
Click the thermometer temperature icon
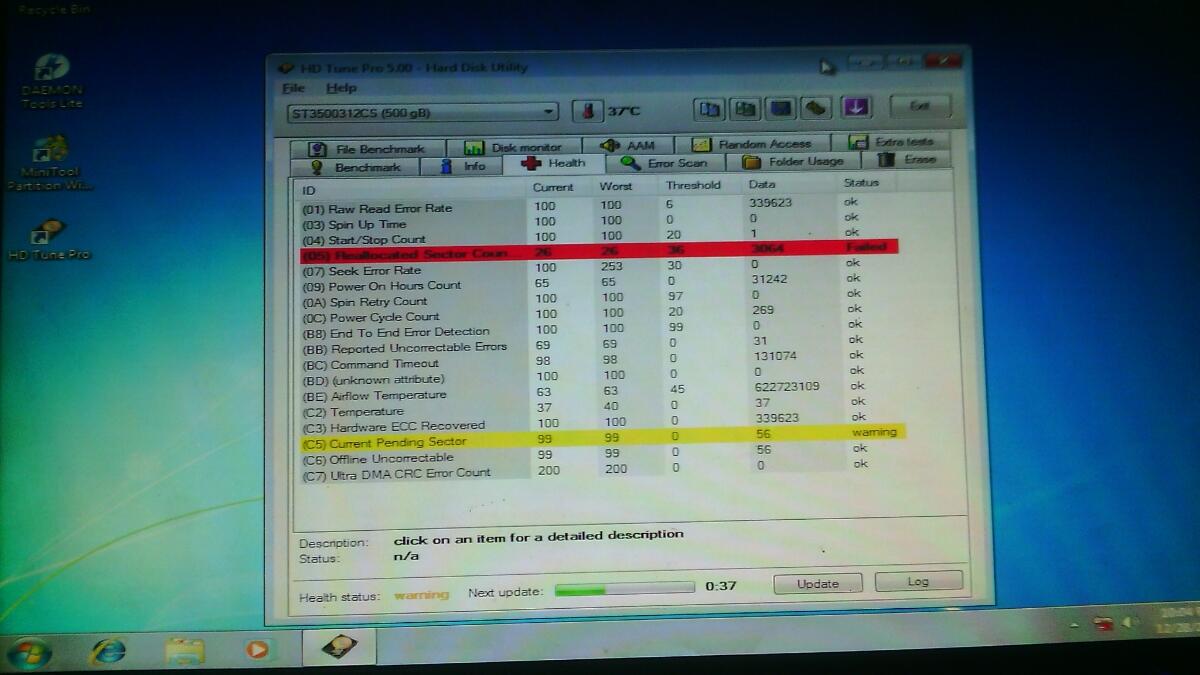(587, 111)
